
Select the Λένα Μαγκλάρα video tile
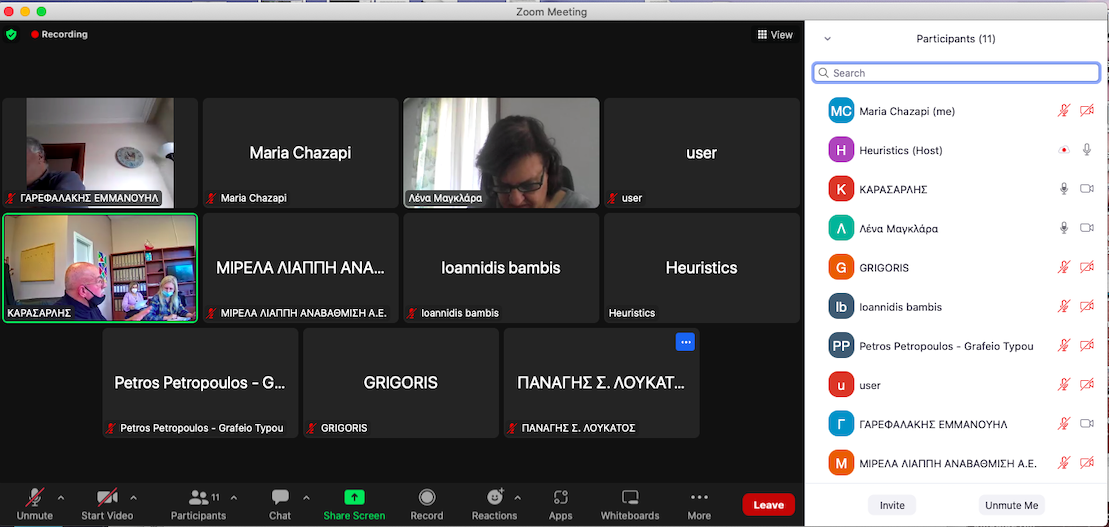(x=501, y=153)
